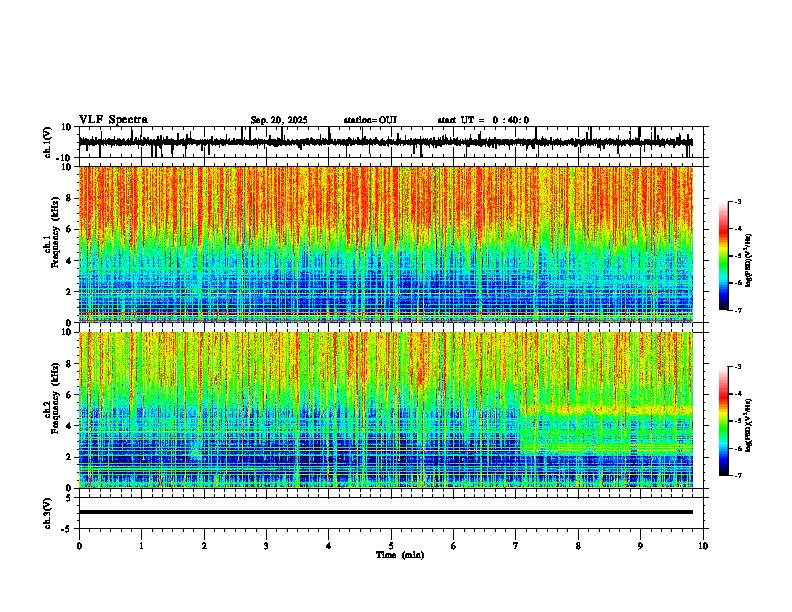The width and height of the screenshot is (792, 612).
Task: Select the date 'Sep. 20, 2025'
Action: 279,120
